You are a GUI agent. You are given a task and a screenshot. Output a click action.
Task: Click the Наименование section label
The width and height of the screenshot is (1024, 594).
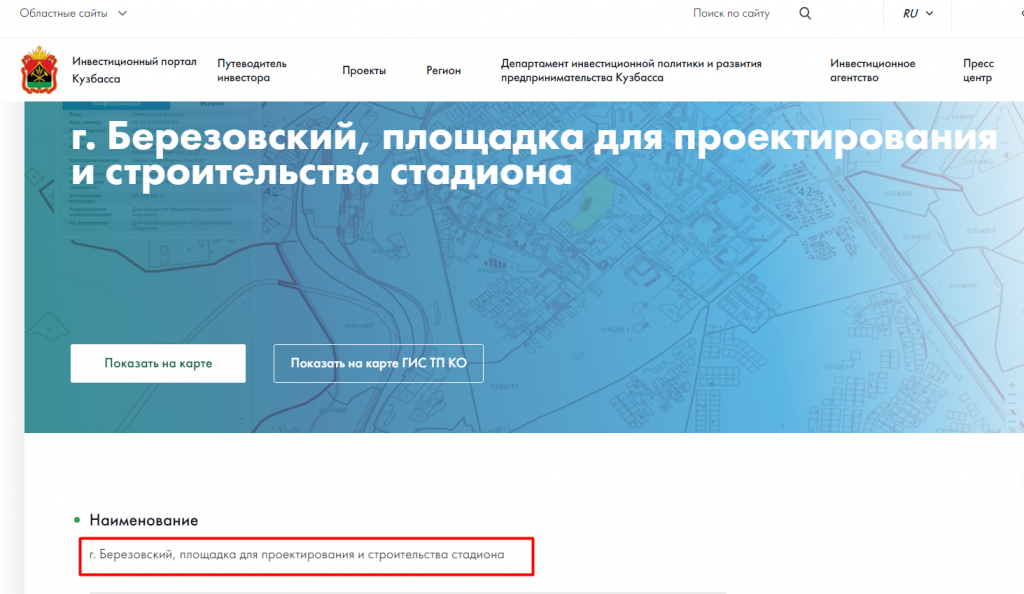144,520
